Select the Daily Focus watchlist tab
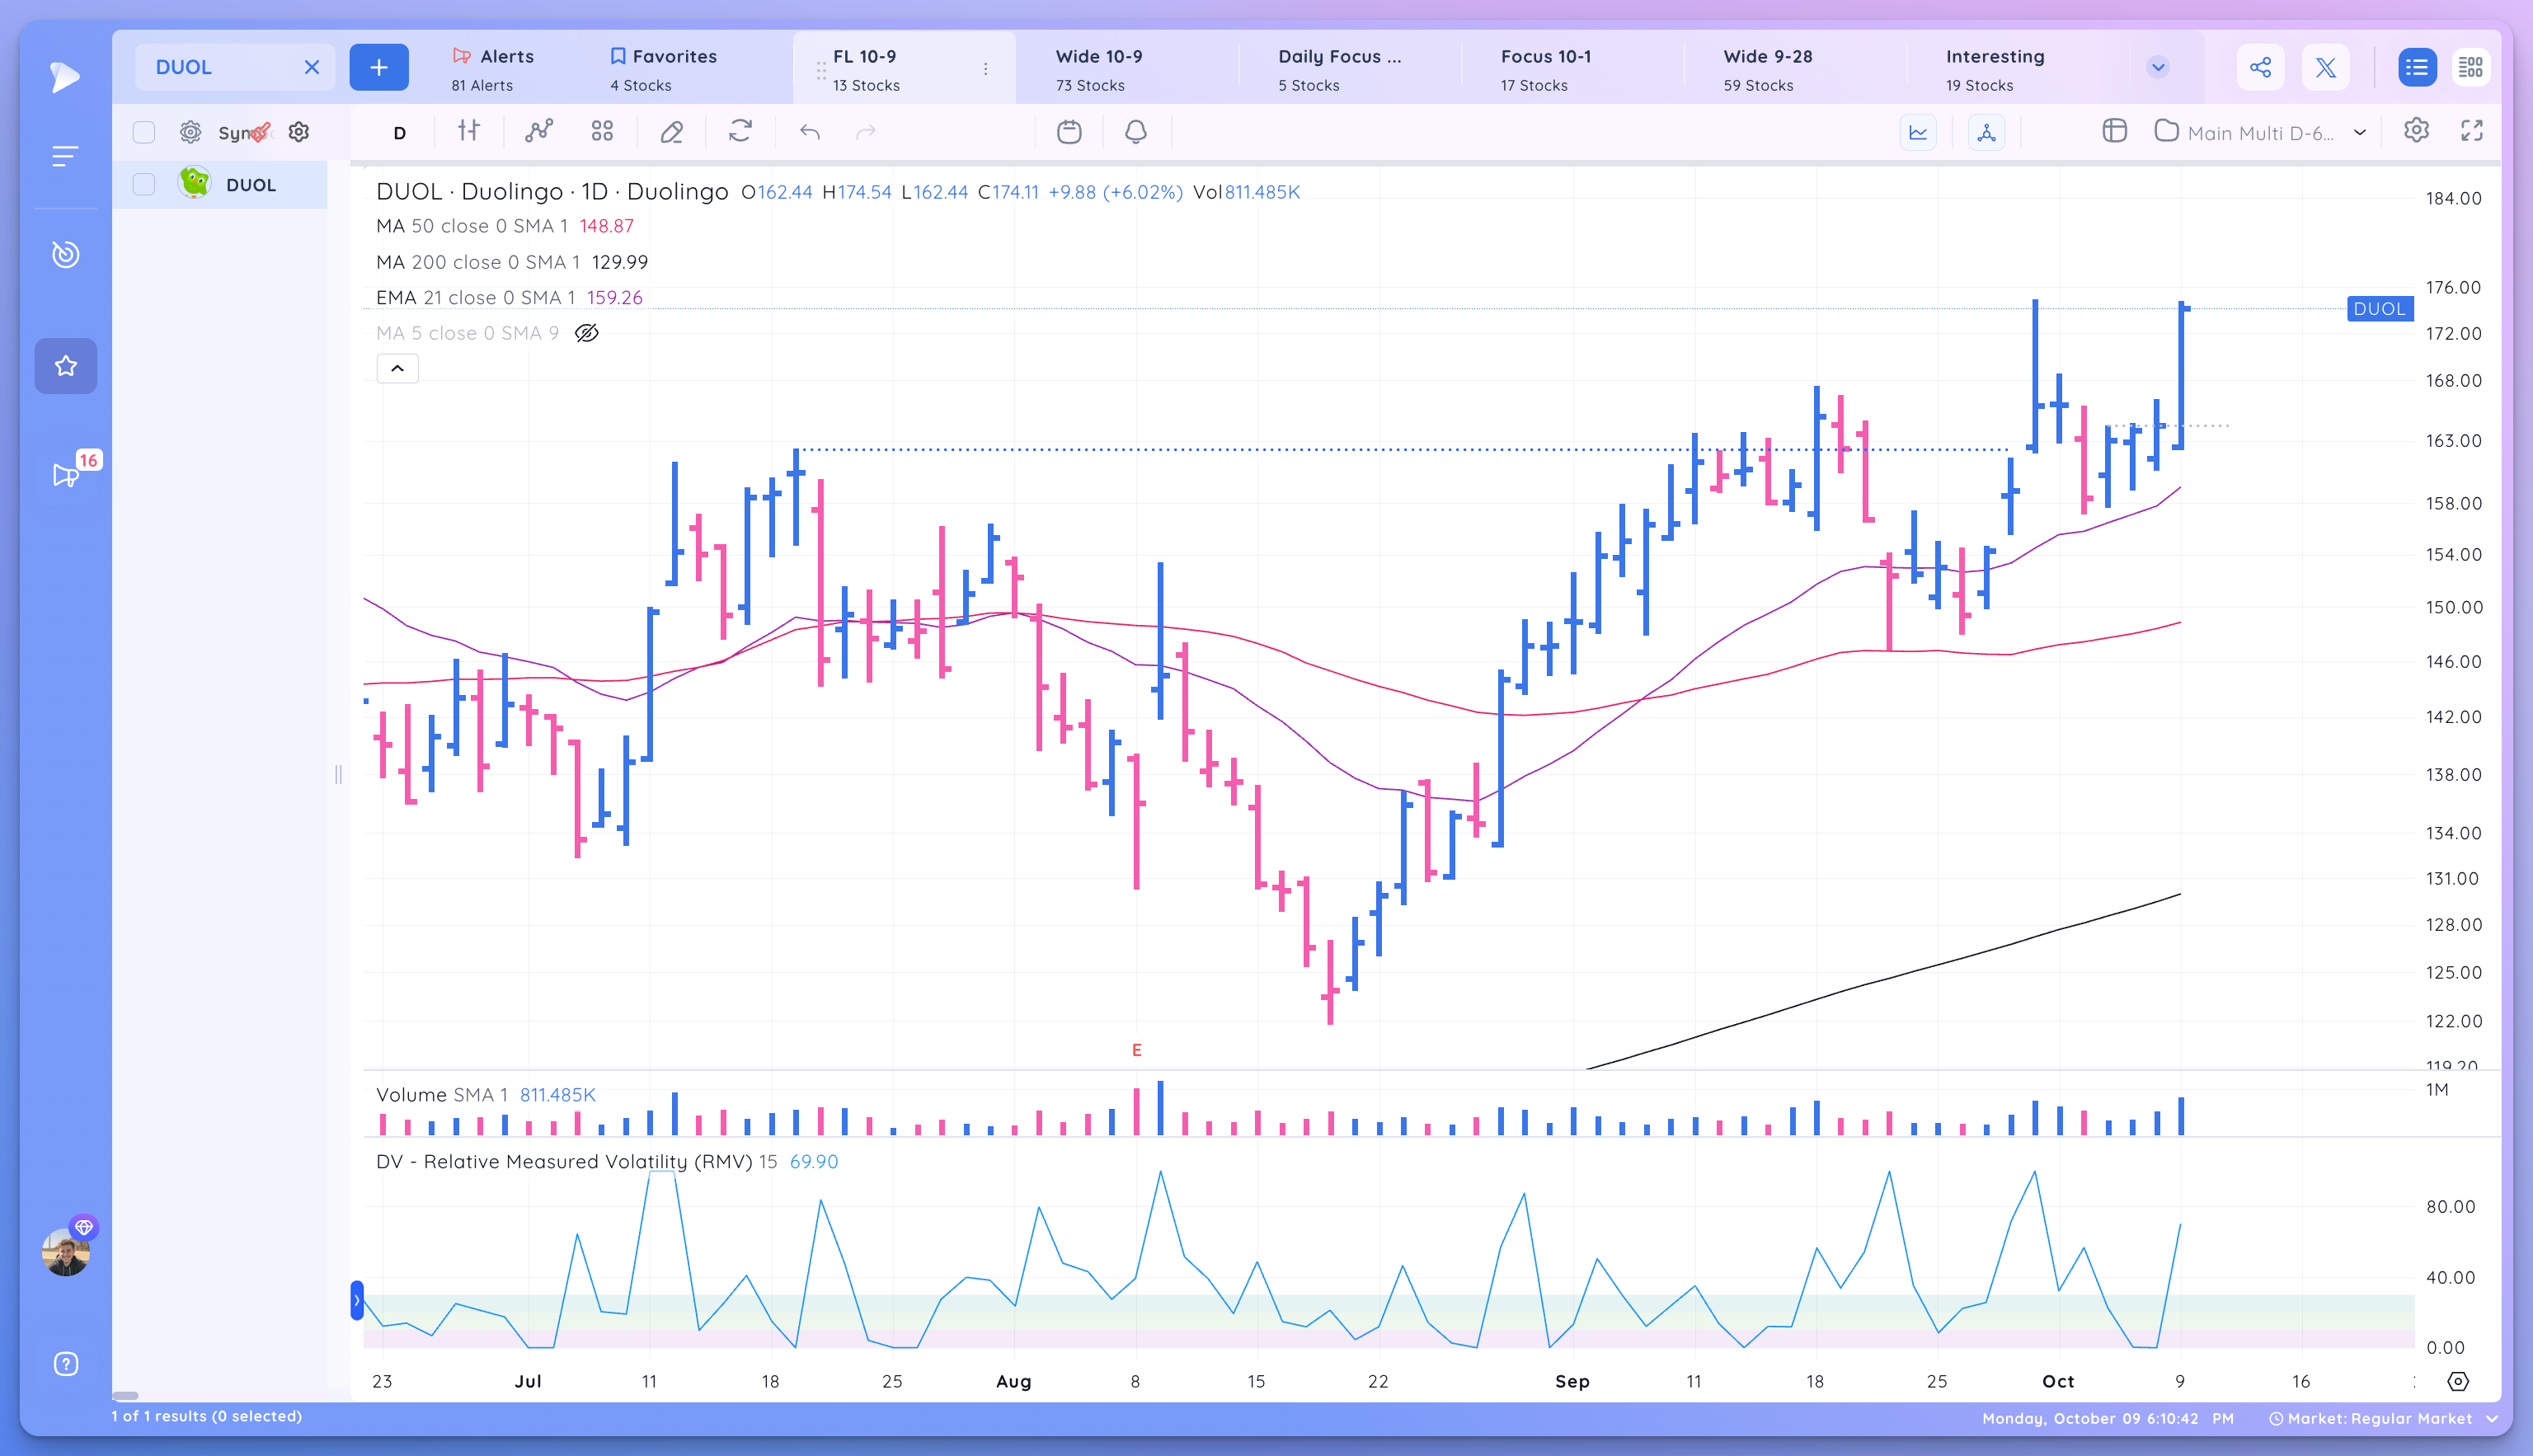 pos(1340,69)
